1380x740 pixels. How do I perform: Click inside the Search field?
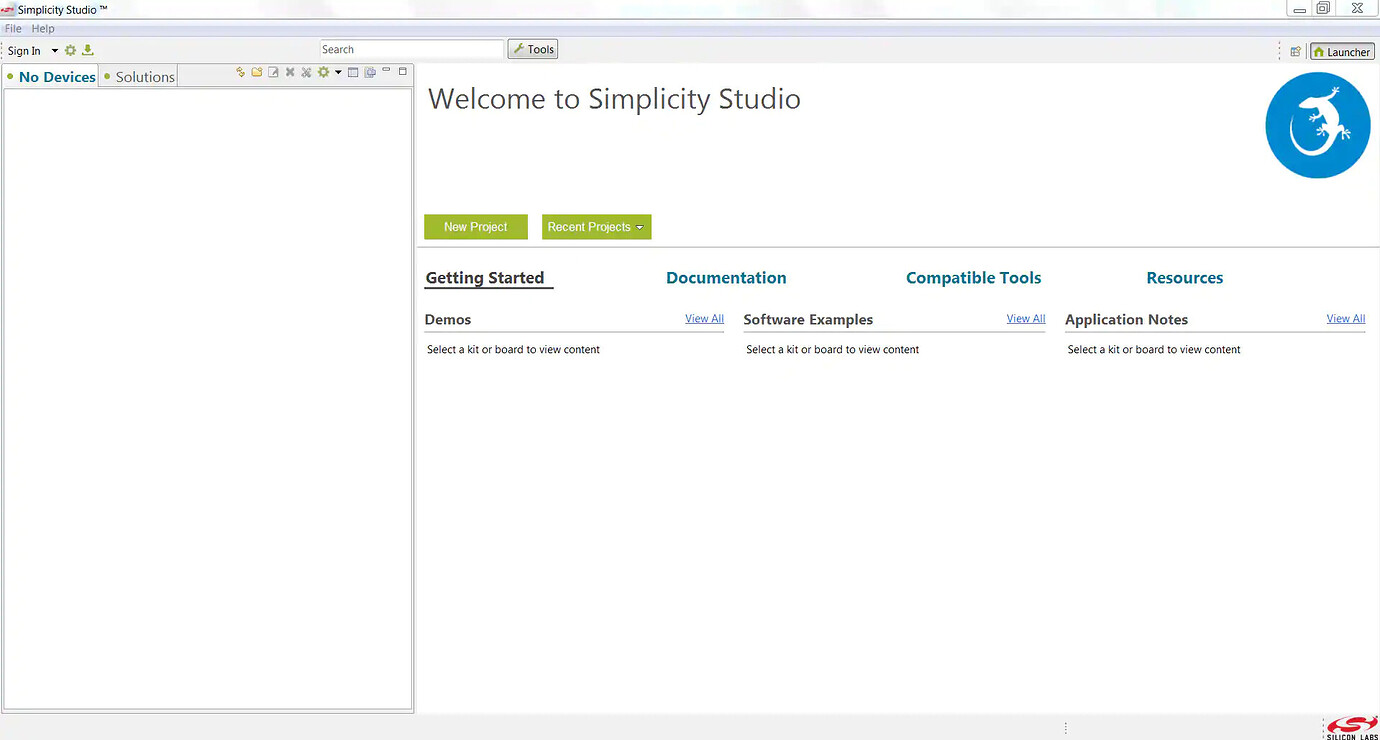[x=411, y=48]
